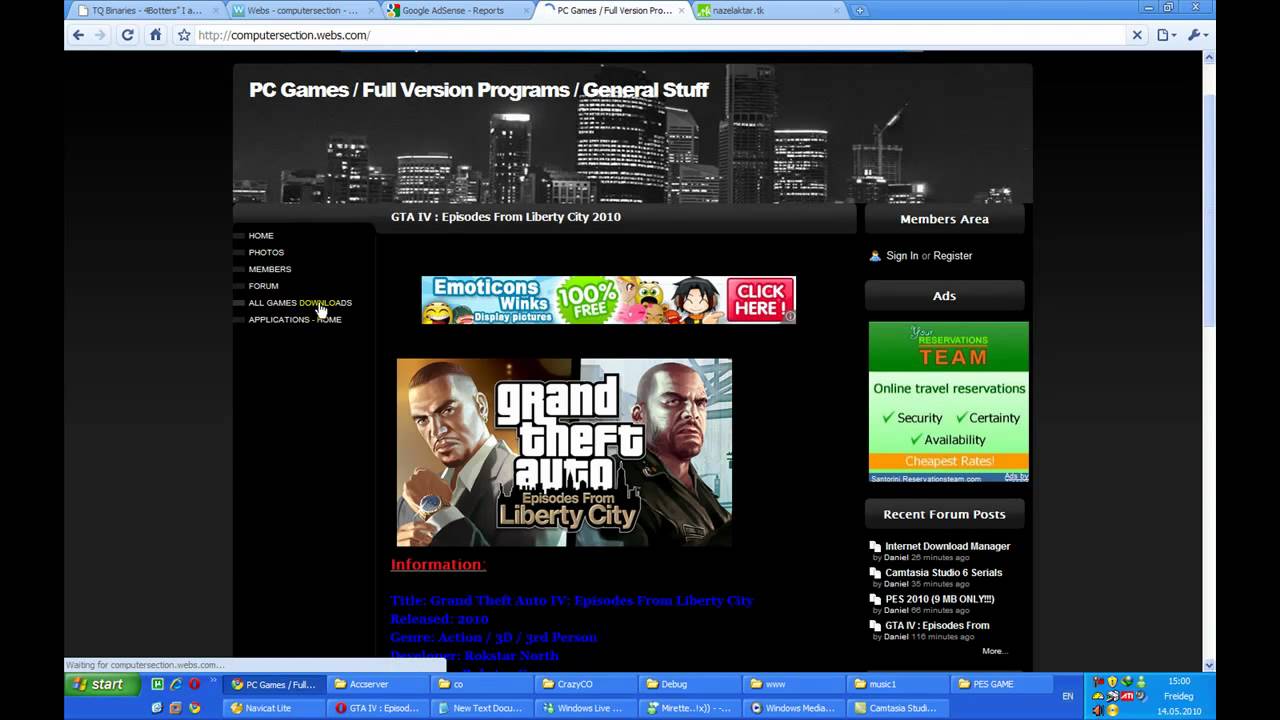
Task: Open the PHOTOS sidebar link
Action: coord(266,253)
